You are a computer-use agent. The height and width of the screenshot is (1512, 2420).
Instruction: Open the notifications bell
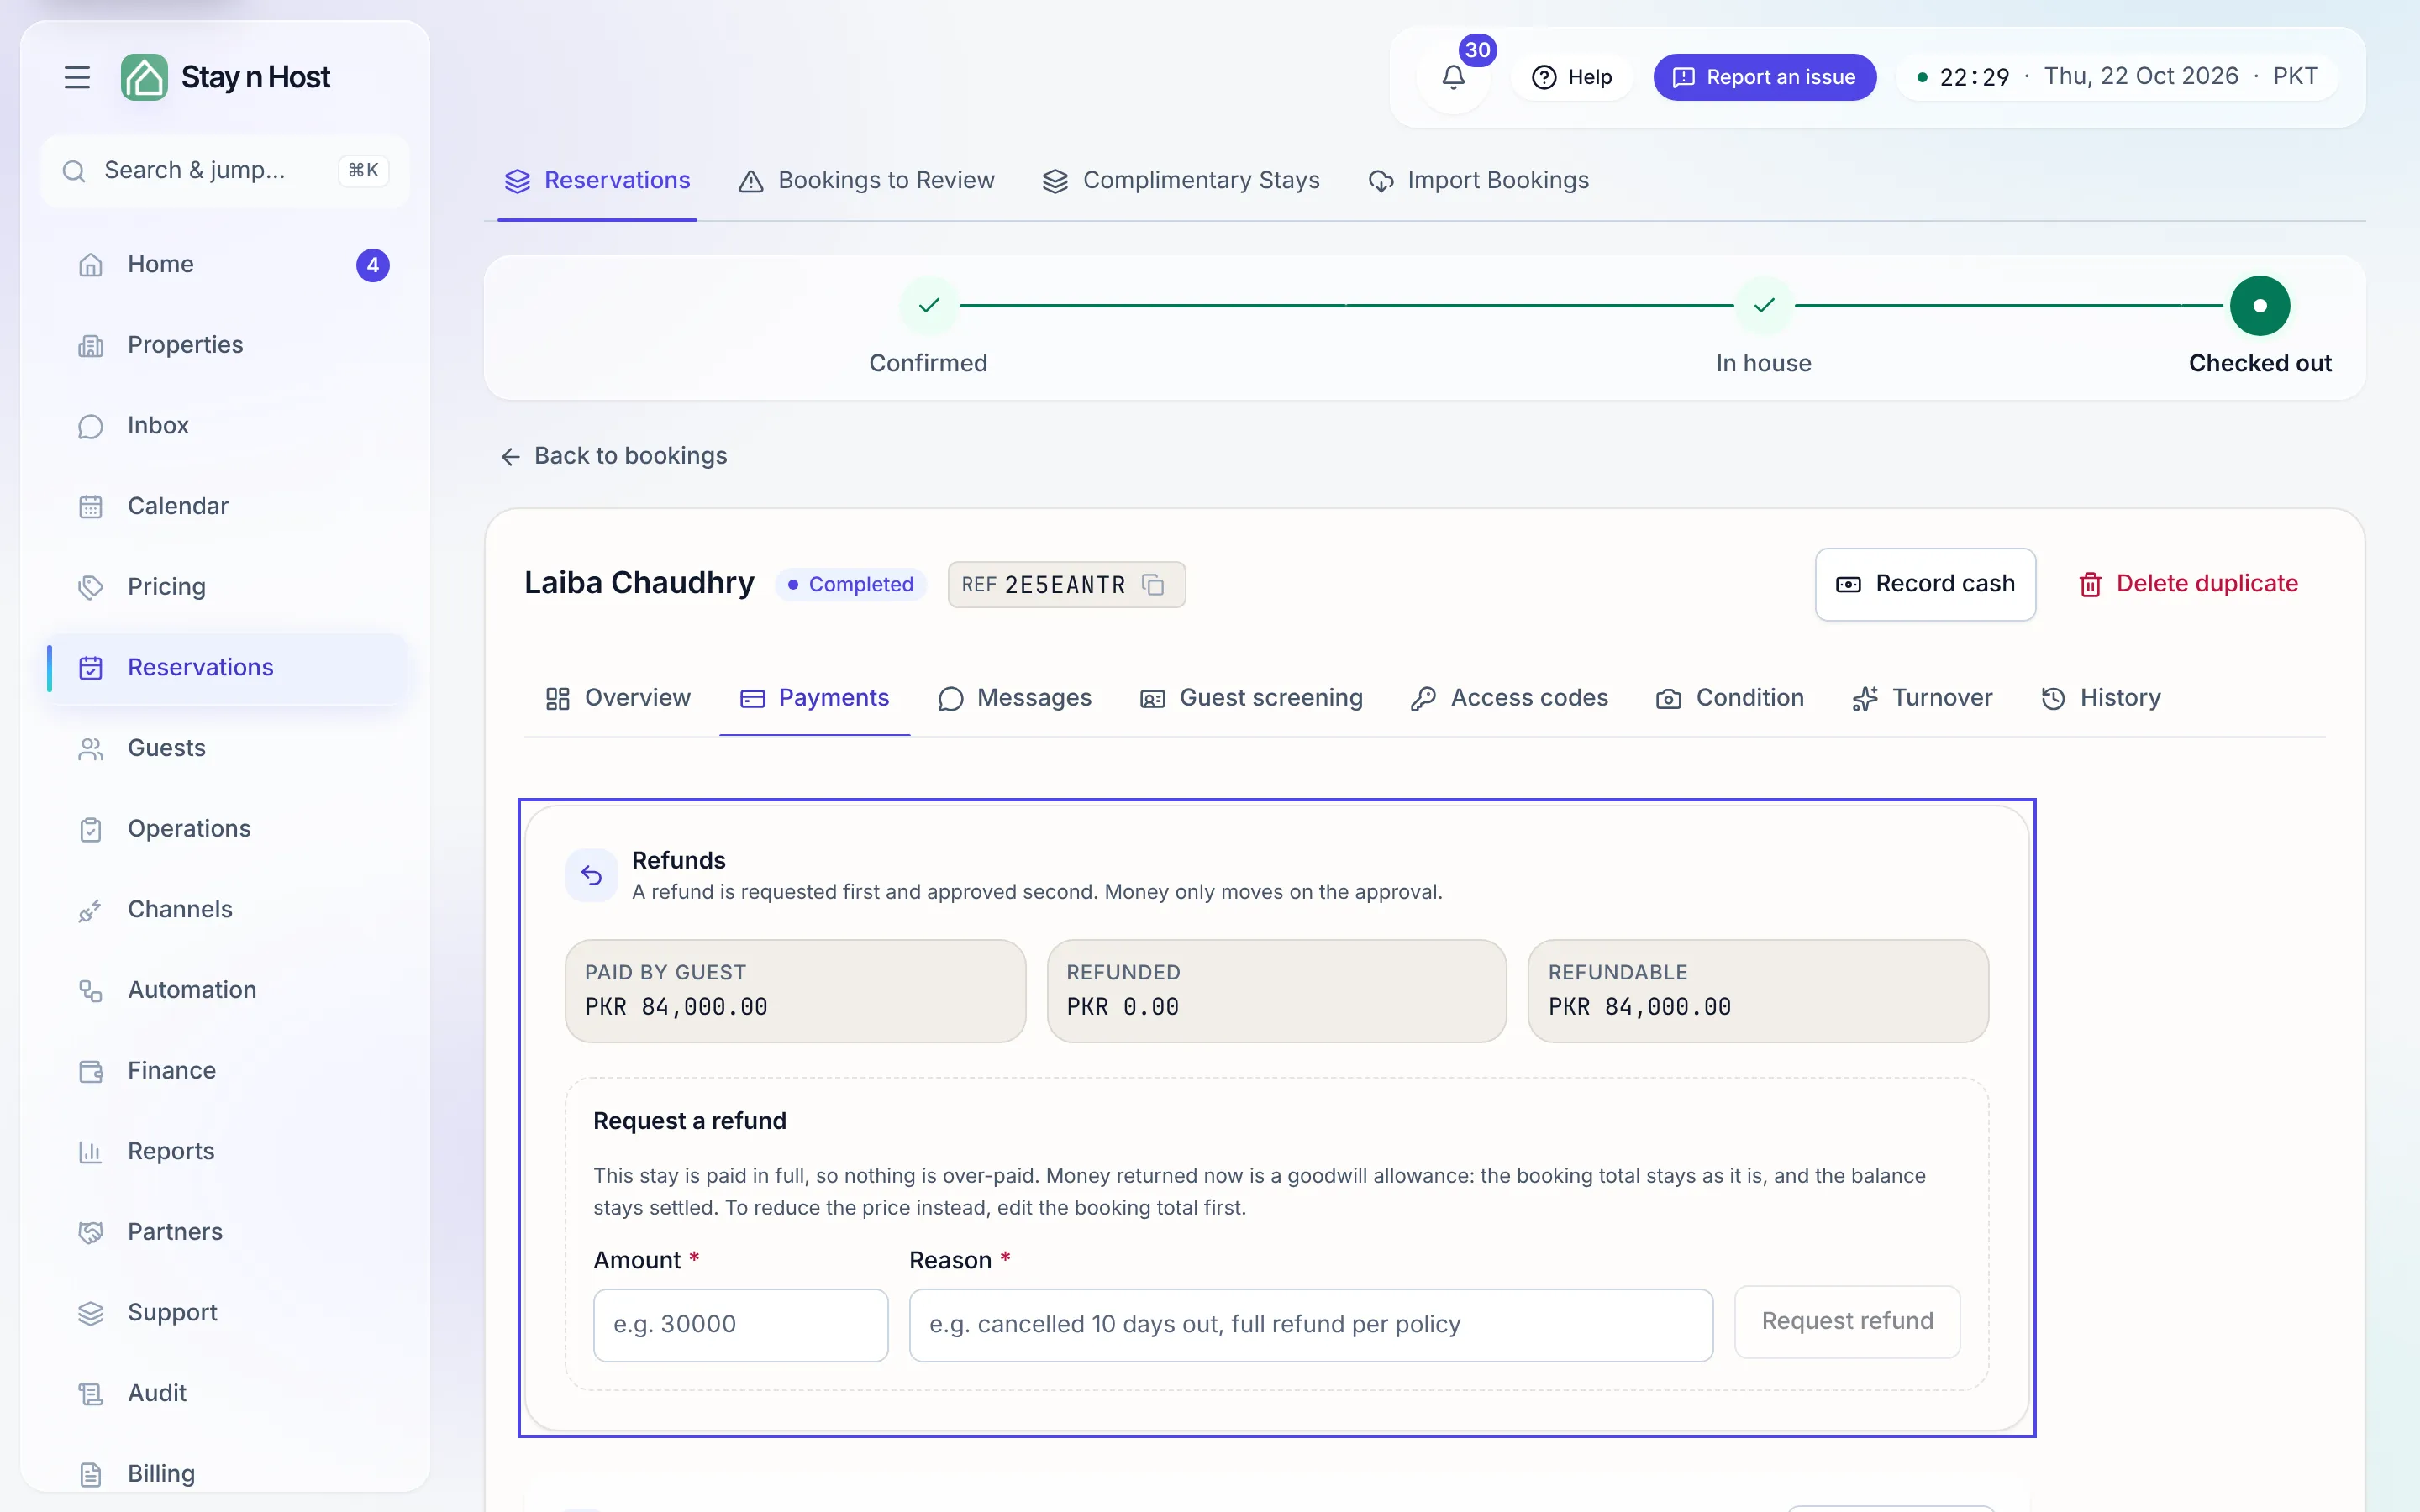tap(1453, 77)
